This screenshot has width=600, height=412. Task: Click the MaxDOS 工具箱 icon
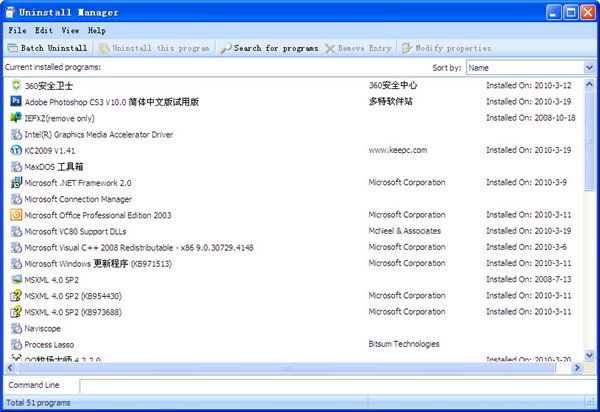click(16, 166)
